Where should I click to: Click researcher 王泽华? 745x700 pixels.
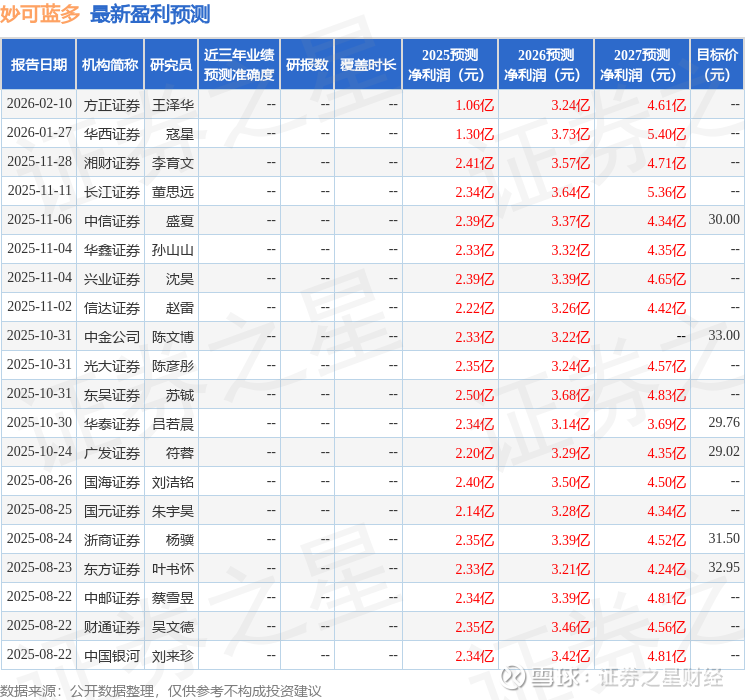(172, 105)
